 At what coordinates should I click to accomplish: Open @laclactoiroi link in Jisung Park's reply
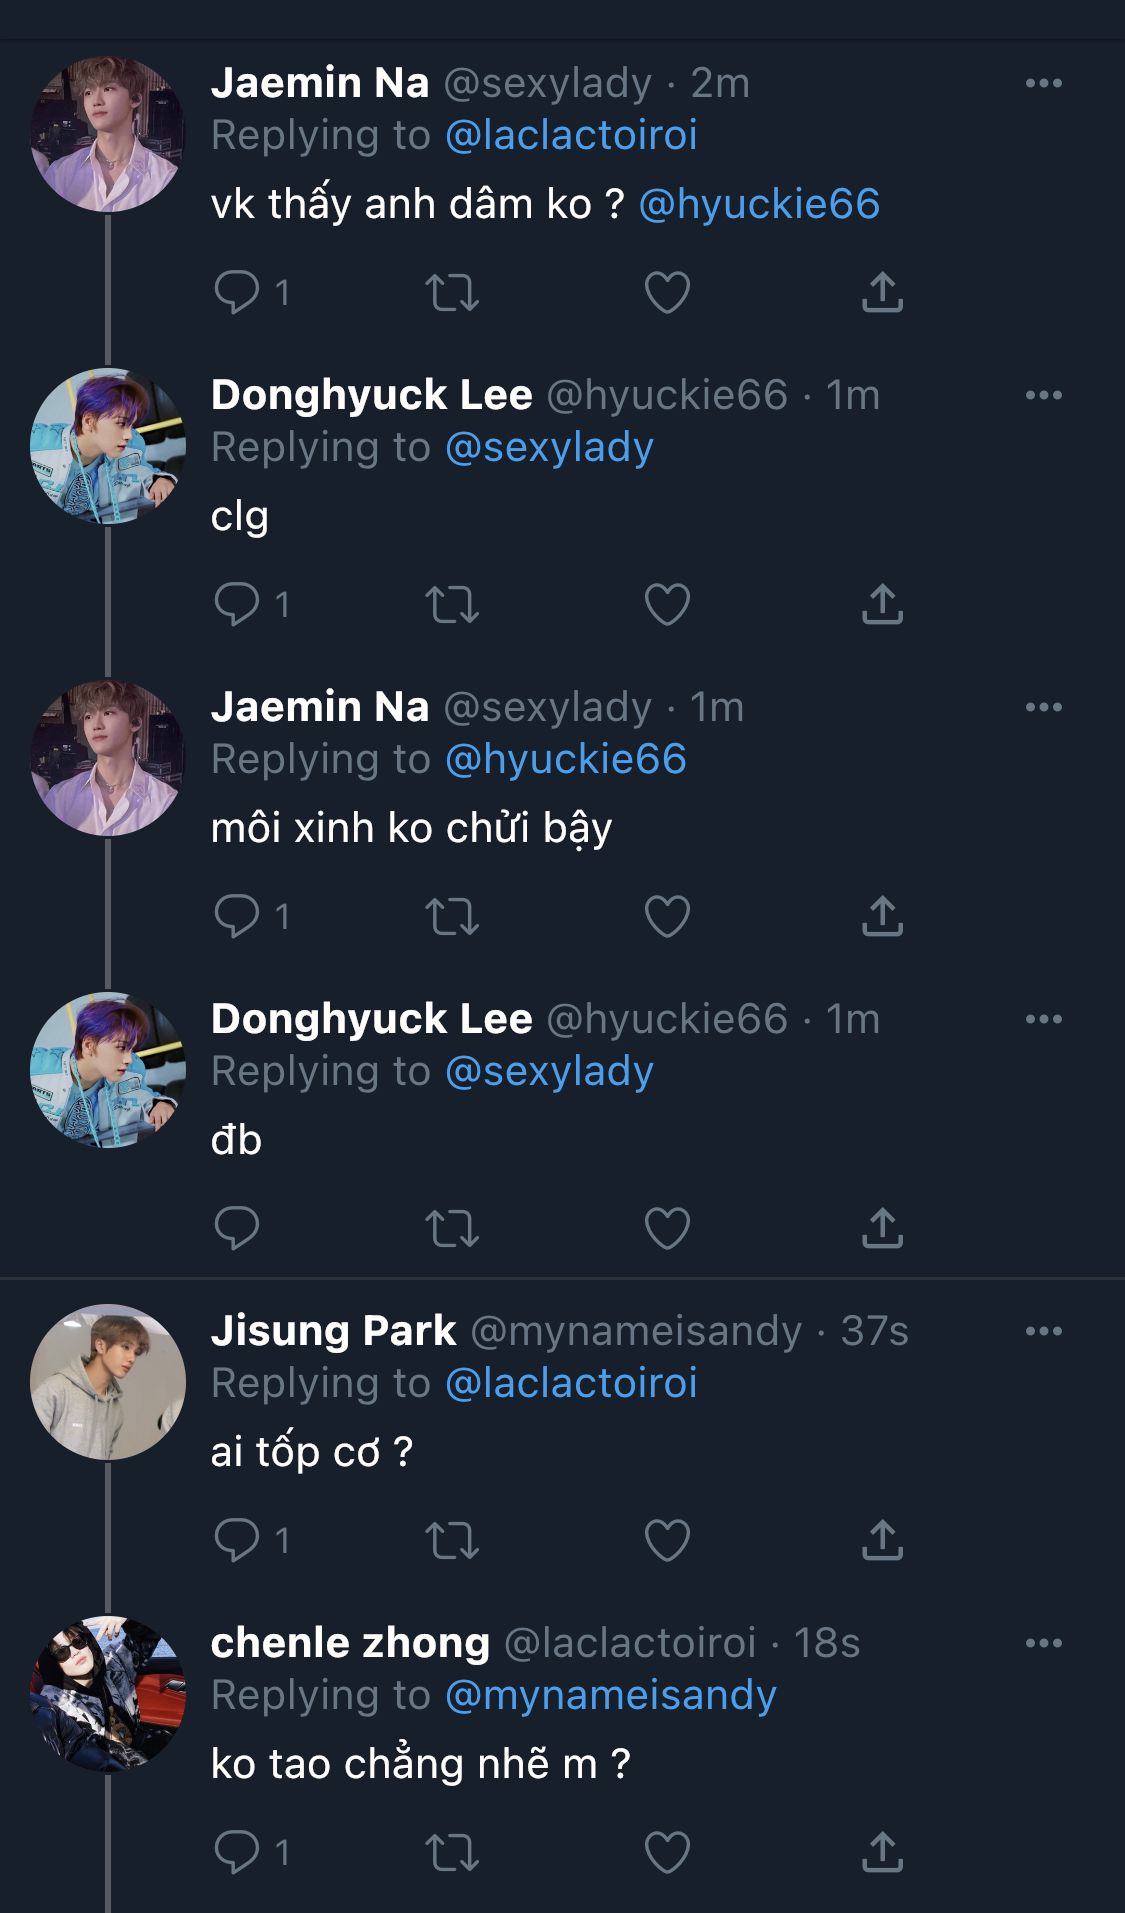(x=571, y=1383)
